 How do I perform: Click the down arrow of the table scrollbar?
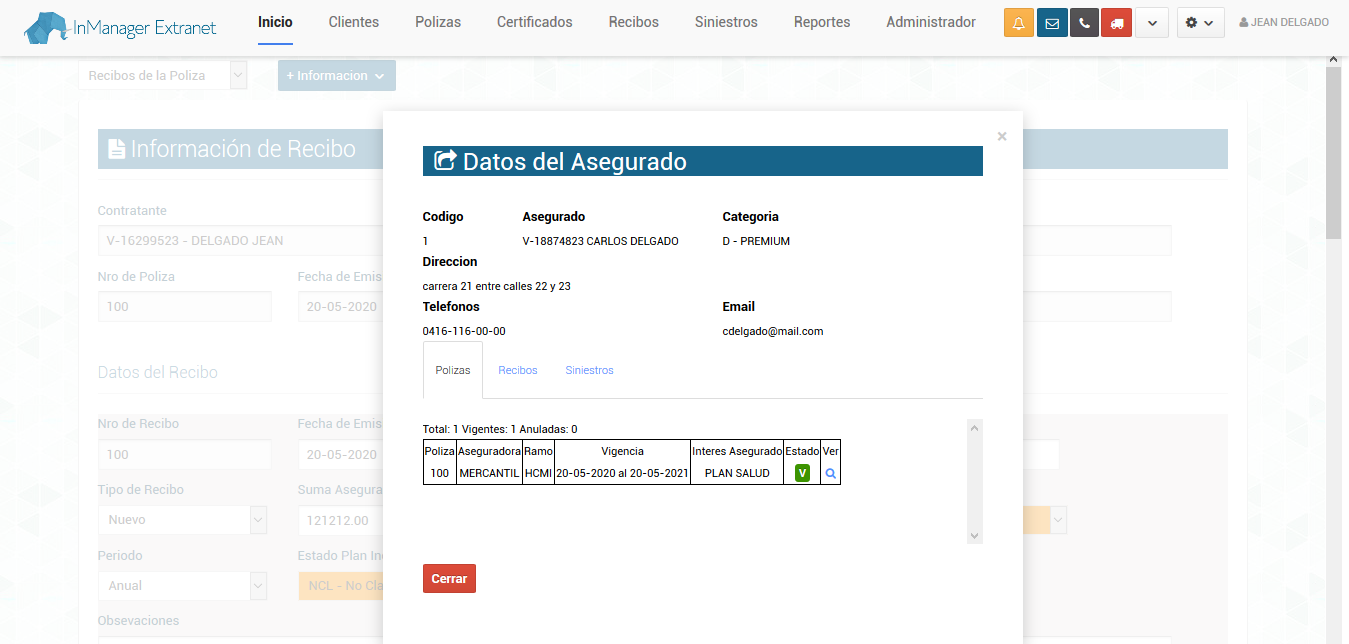pyautogui.click(x=975, y=536)
